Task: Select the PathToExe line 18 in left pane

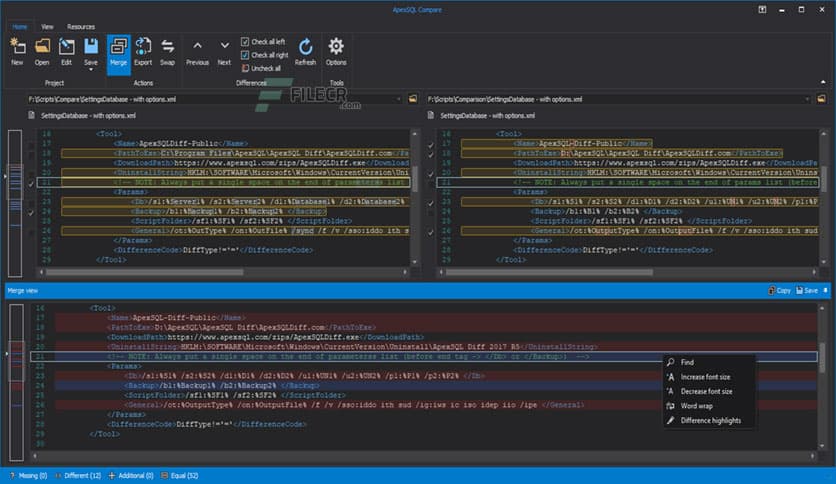Action: tap(235, 153)
